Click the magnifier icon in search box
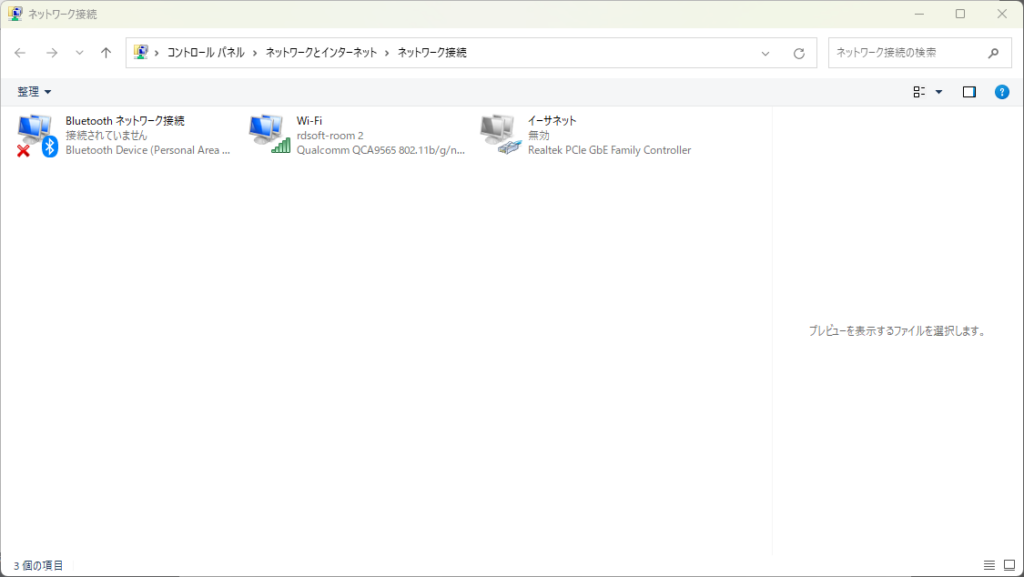The width and height of the screenshot is (1024, 577). coord(993,53)
